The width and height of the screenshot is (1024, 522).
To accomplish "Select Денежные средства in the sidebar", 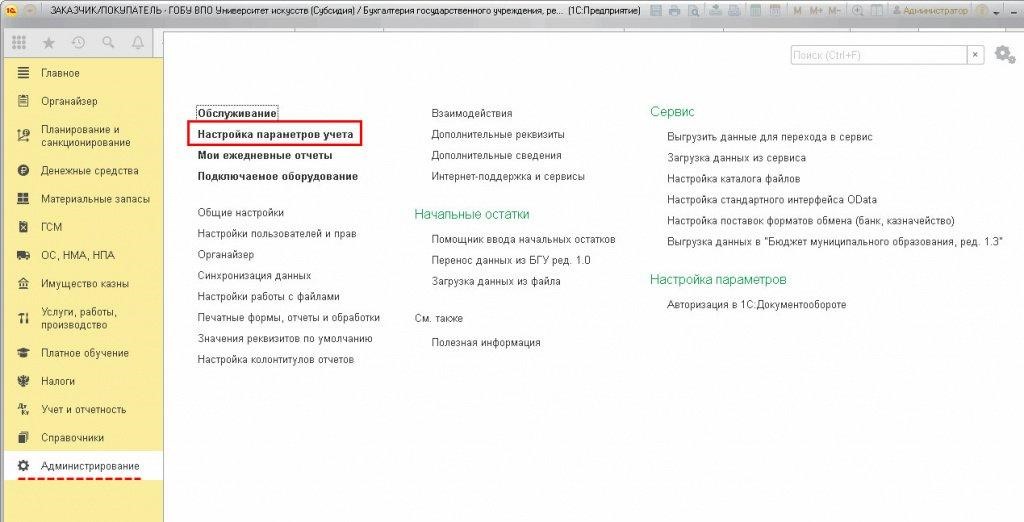I will click(89, 171).
